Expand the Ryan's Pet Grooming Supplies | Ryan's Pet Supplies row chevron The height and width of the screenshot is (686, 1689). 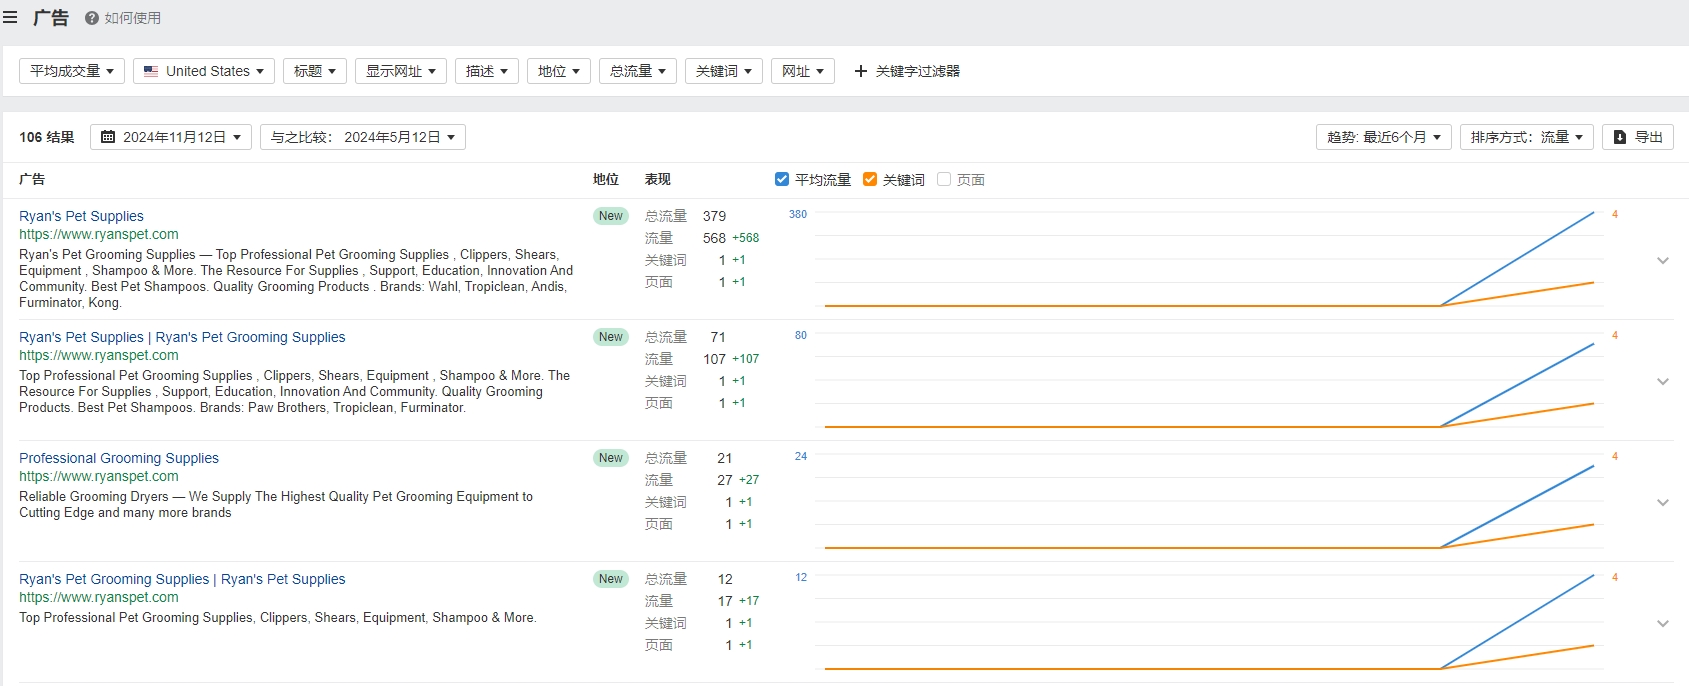click(x=1663, y=623)
